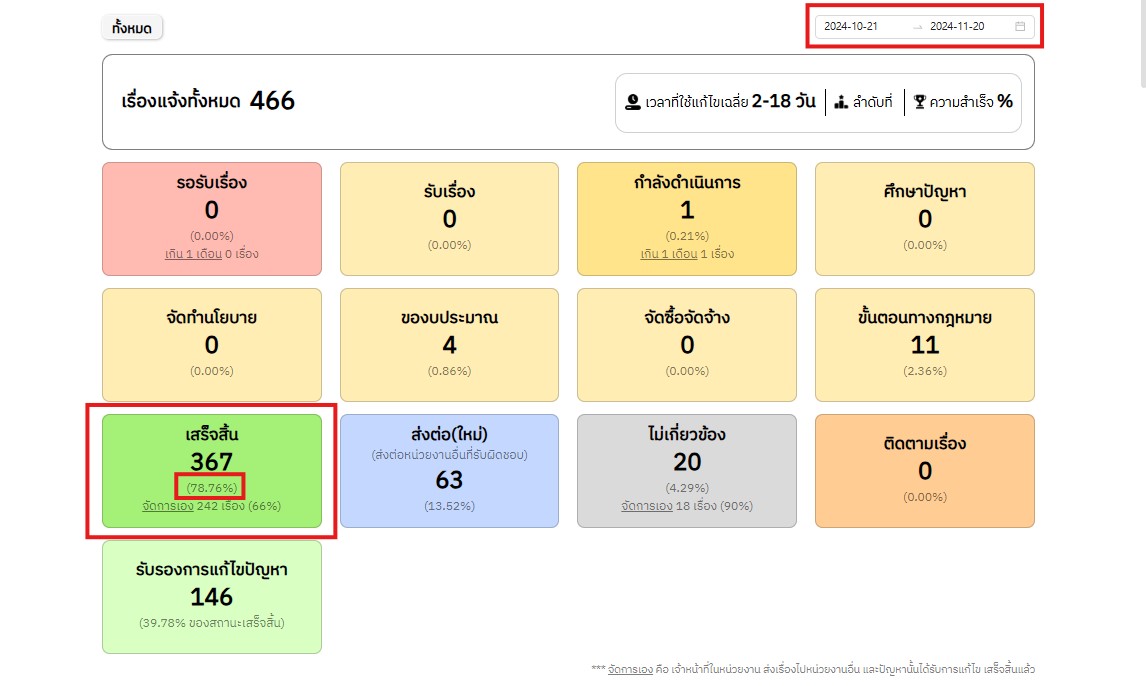The image size is (1146, 686).
Task: Click เกิน 1 เดือน link in กำลังดำเนินการ card
Action: [x=669, y=254]
